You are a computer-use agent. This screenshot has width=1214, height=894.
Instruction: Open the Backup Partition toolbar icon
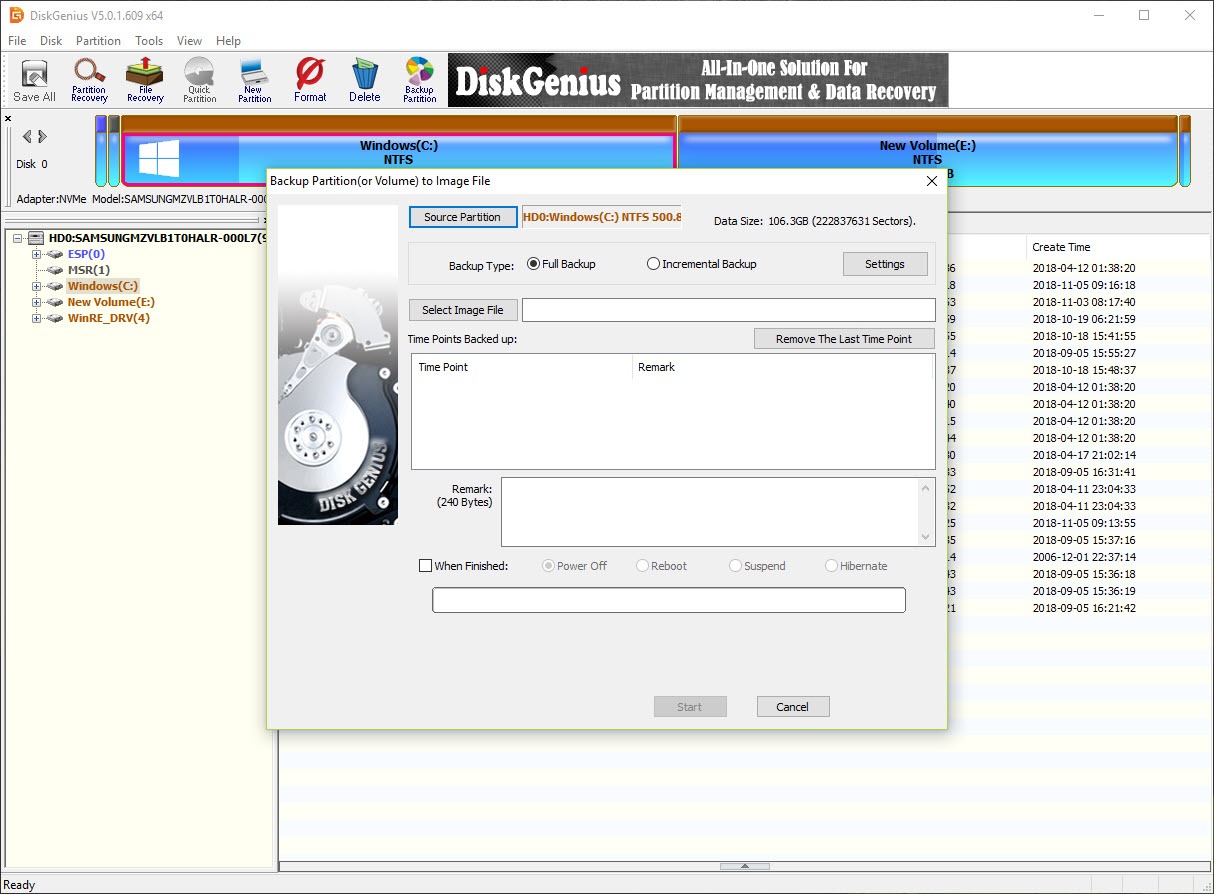420,80
